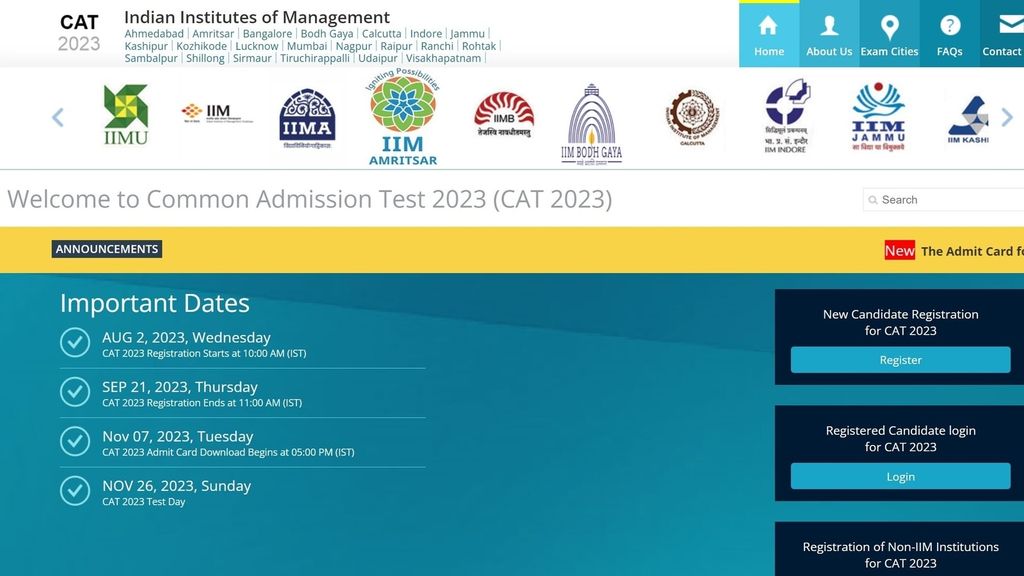
Task: Open the Sambalpur institute link
Action: (151, 58)
